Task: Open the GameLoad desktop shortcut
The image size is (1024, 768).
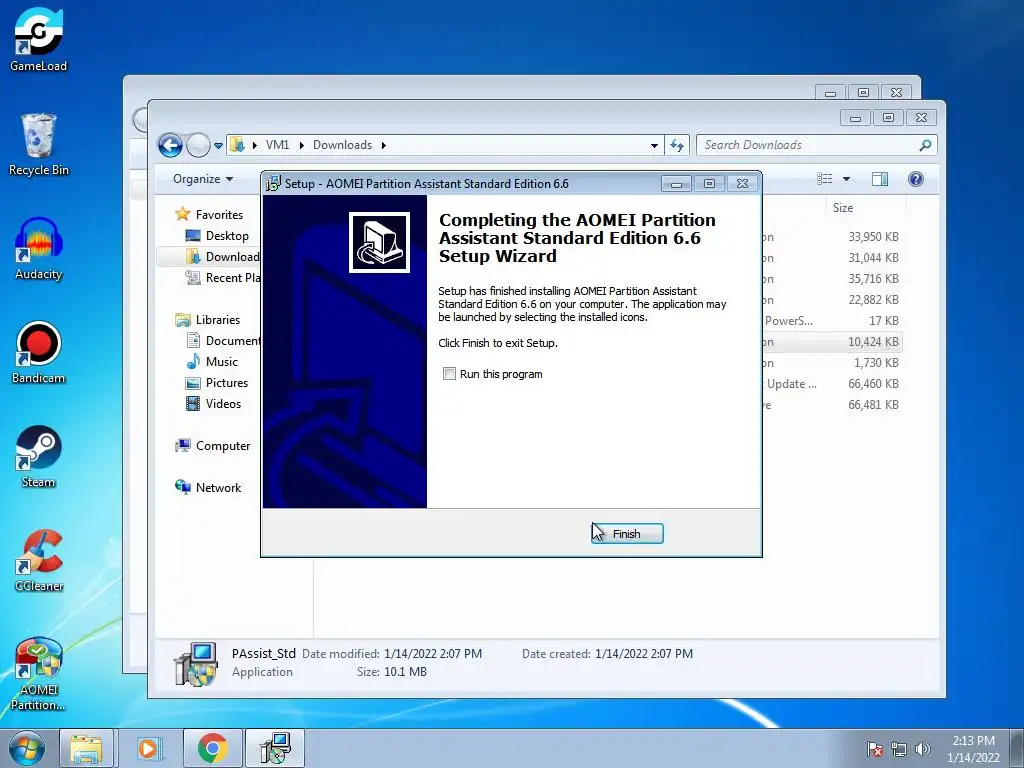Action: click(x=39, y=40)
